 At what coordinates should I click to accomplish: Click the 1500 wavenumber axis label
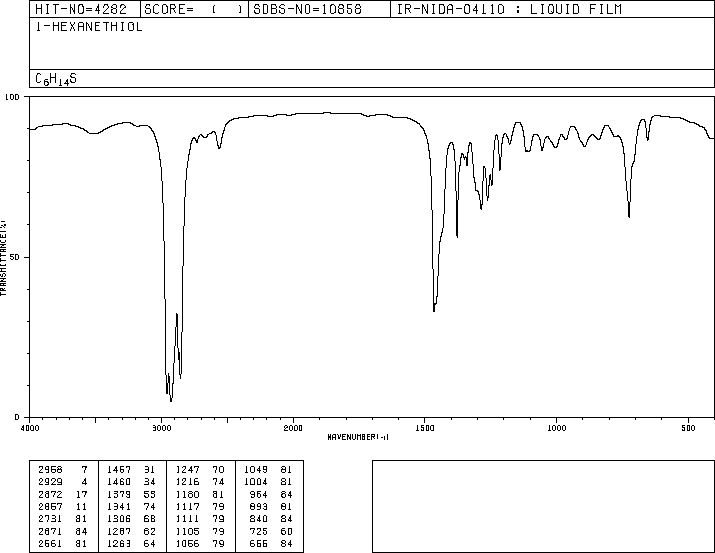point(425,428)
